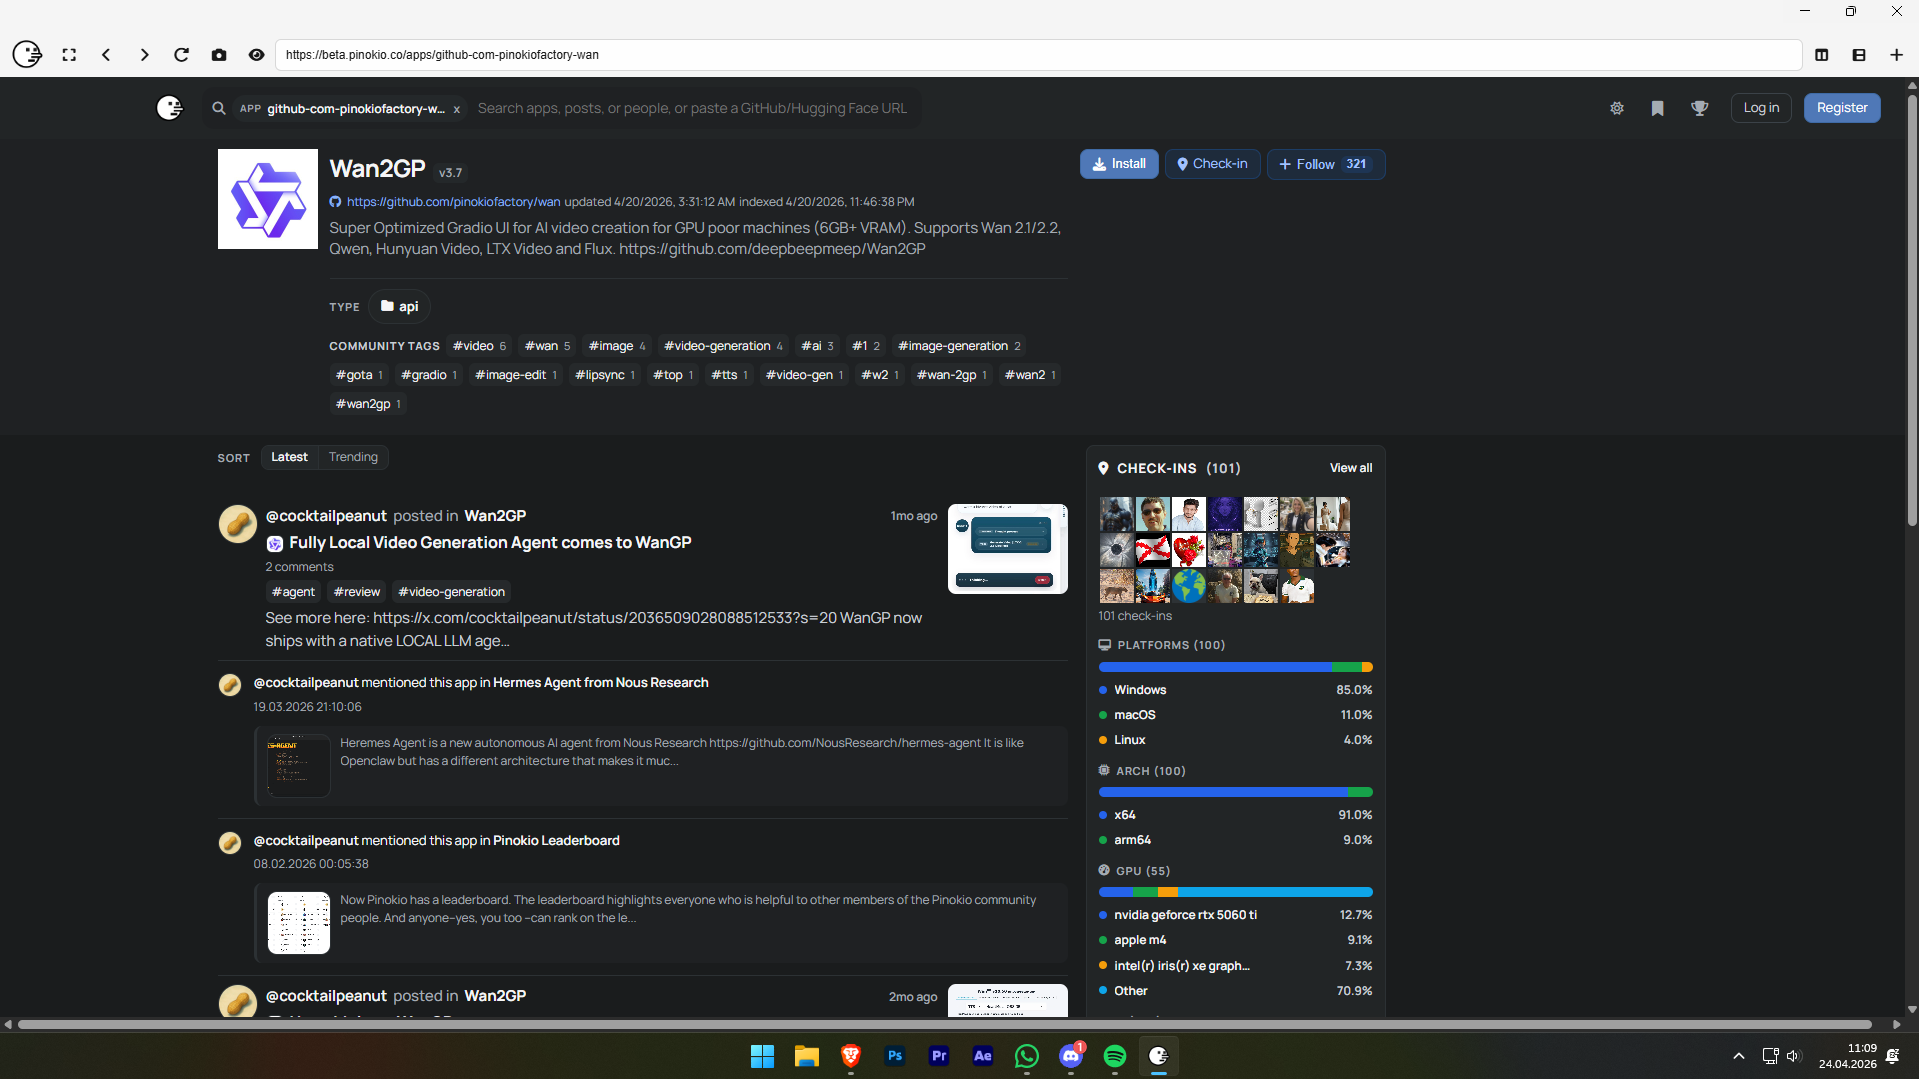Open Spotify from taskbar
The height and width of the screenshot is (1079, 1919).
[x=1115, y=1056]
